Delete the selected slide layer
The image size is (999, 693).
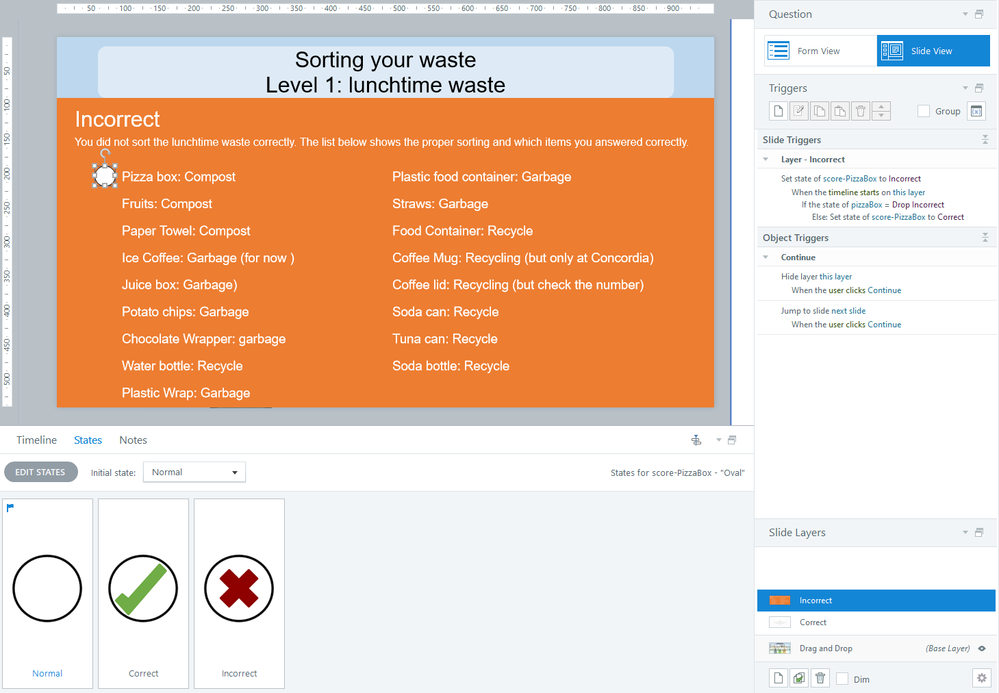820,678
